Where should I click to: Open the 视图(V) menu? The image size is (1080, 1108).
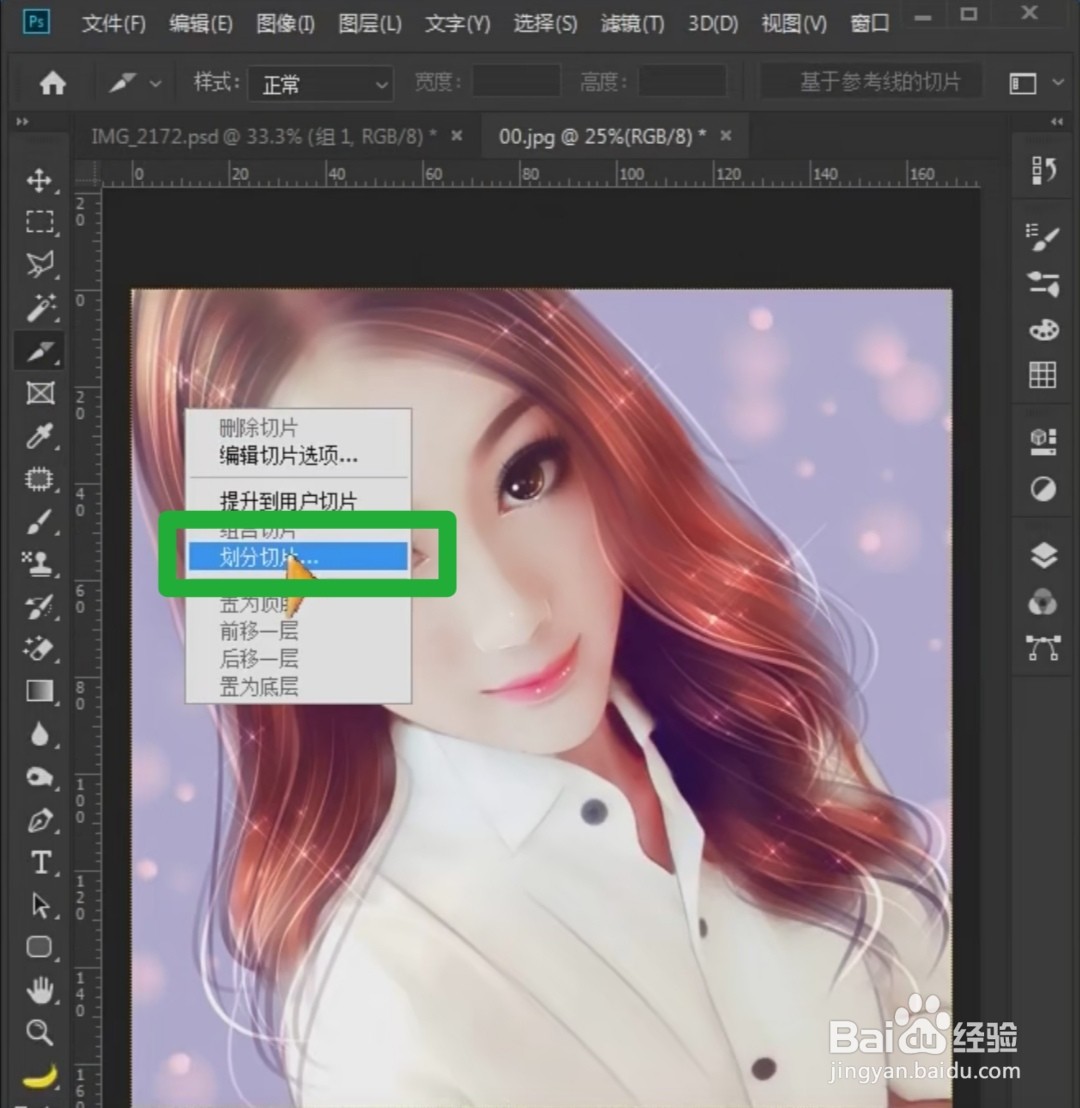pyautogui.click(x=794, y=24)
